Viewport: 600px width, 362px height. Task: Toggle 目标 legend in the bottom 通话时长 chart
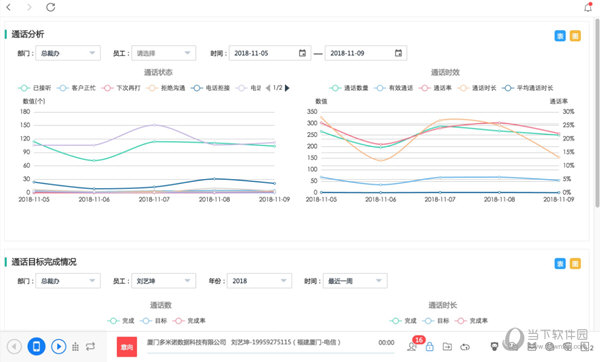point(436,321)
